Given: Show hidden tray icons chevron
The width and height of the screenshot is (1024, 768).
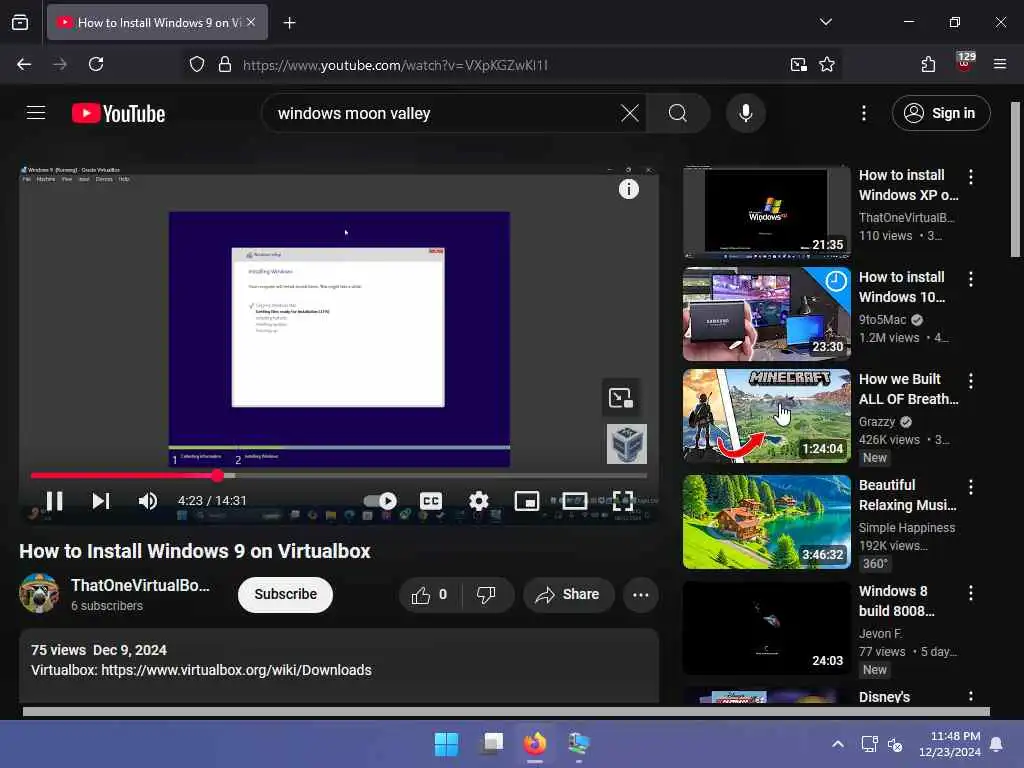Looking at the screenshot, I should [838, 744].
